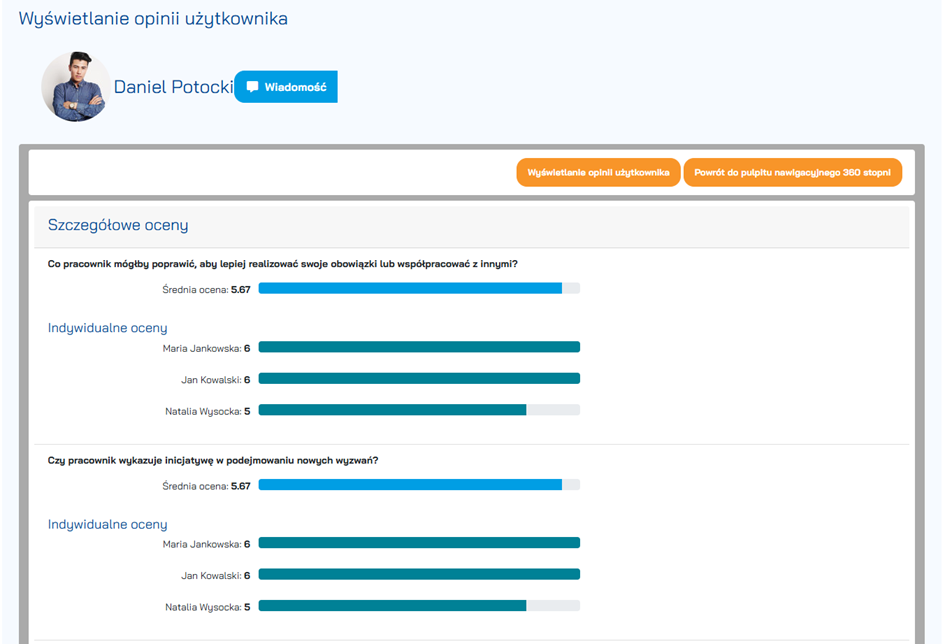Click Indywidualne oceny heading under the initiative question
This screenshot has width=945, height=644.
pyautogui.click(x=108, y=524)
